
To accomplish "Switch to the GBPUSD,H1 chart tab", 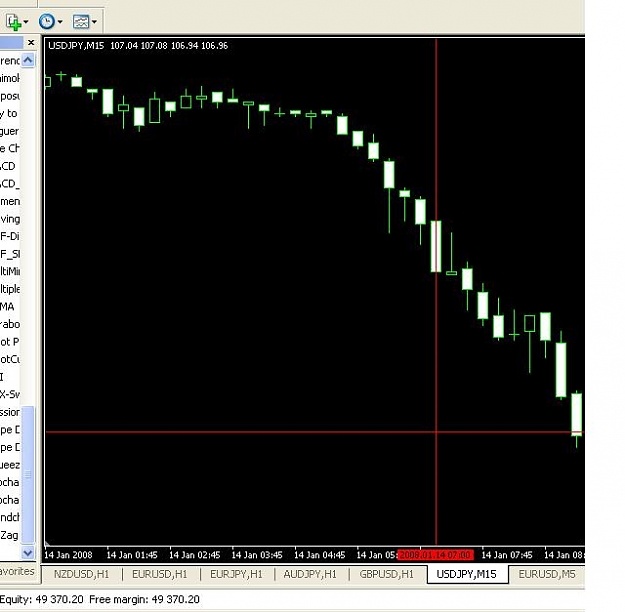I will 386,574.
